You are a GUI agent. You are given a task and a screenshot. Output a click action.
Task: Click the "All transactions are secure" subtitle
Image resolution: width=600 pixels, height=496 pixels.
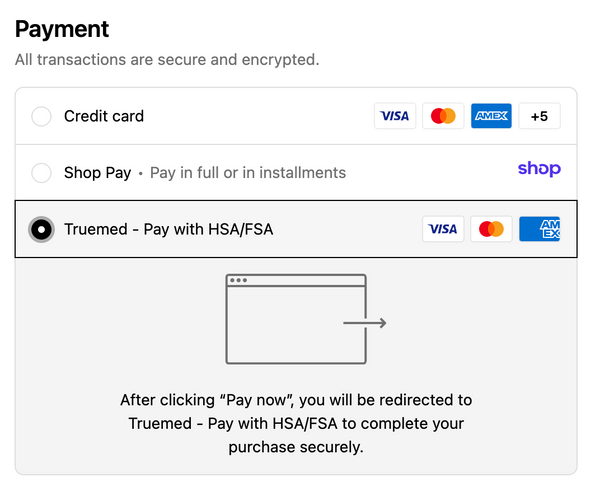point(167,60)
